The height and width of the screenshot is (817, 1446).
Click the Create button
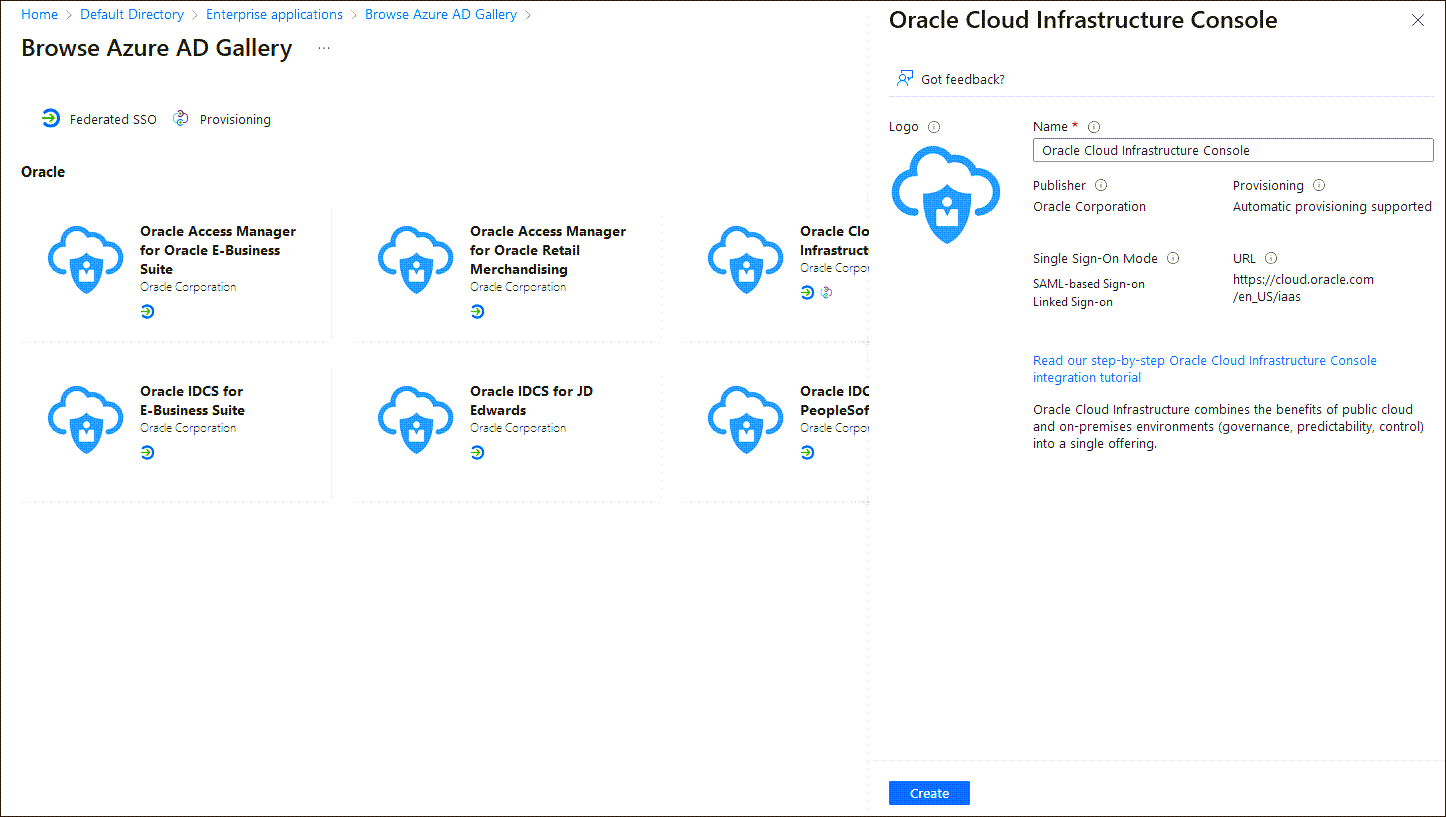coord(929,793)
